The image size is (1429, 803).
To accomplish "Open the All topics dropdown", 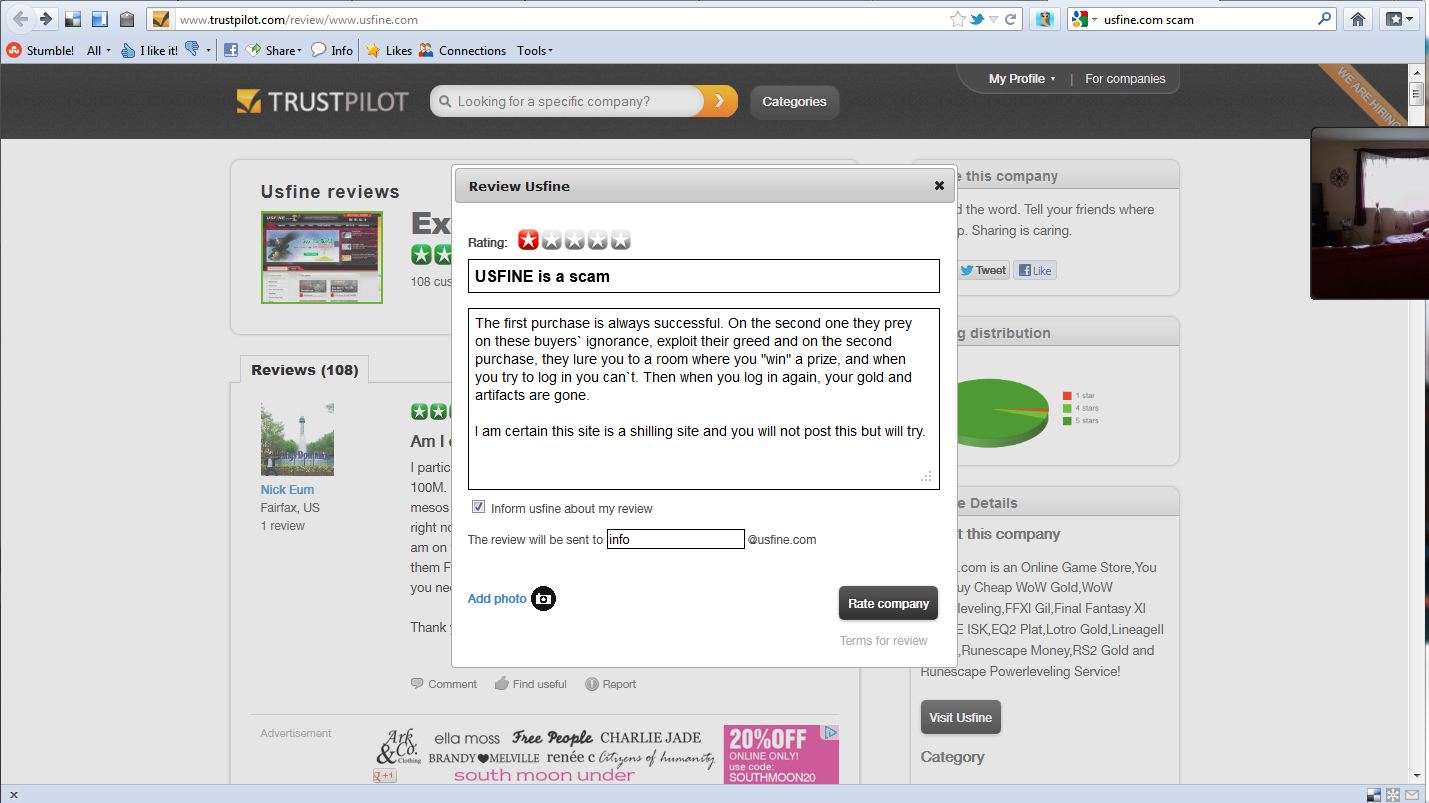I will [98, 50].
